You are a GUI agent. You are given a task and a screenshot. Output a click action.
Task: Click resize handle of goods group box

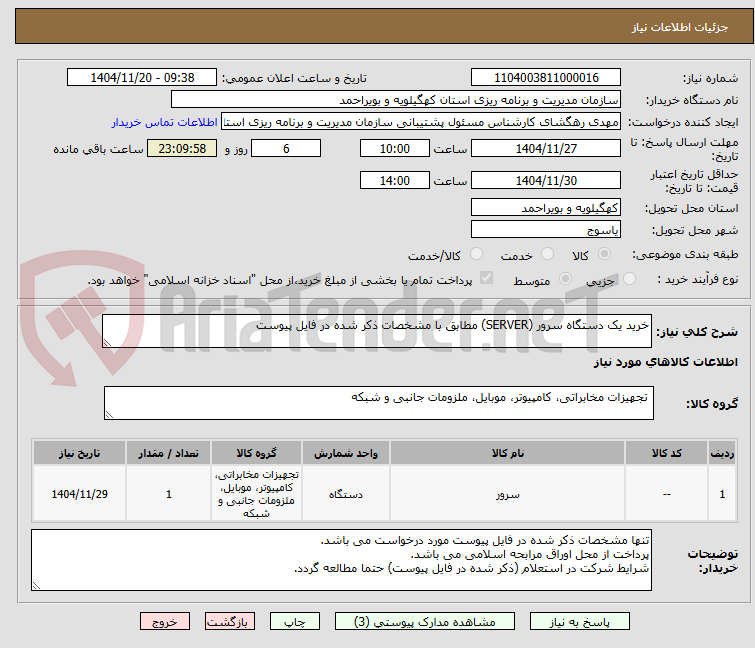click(x=109, y=415)
